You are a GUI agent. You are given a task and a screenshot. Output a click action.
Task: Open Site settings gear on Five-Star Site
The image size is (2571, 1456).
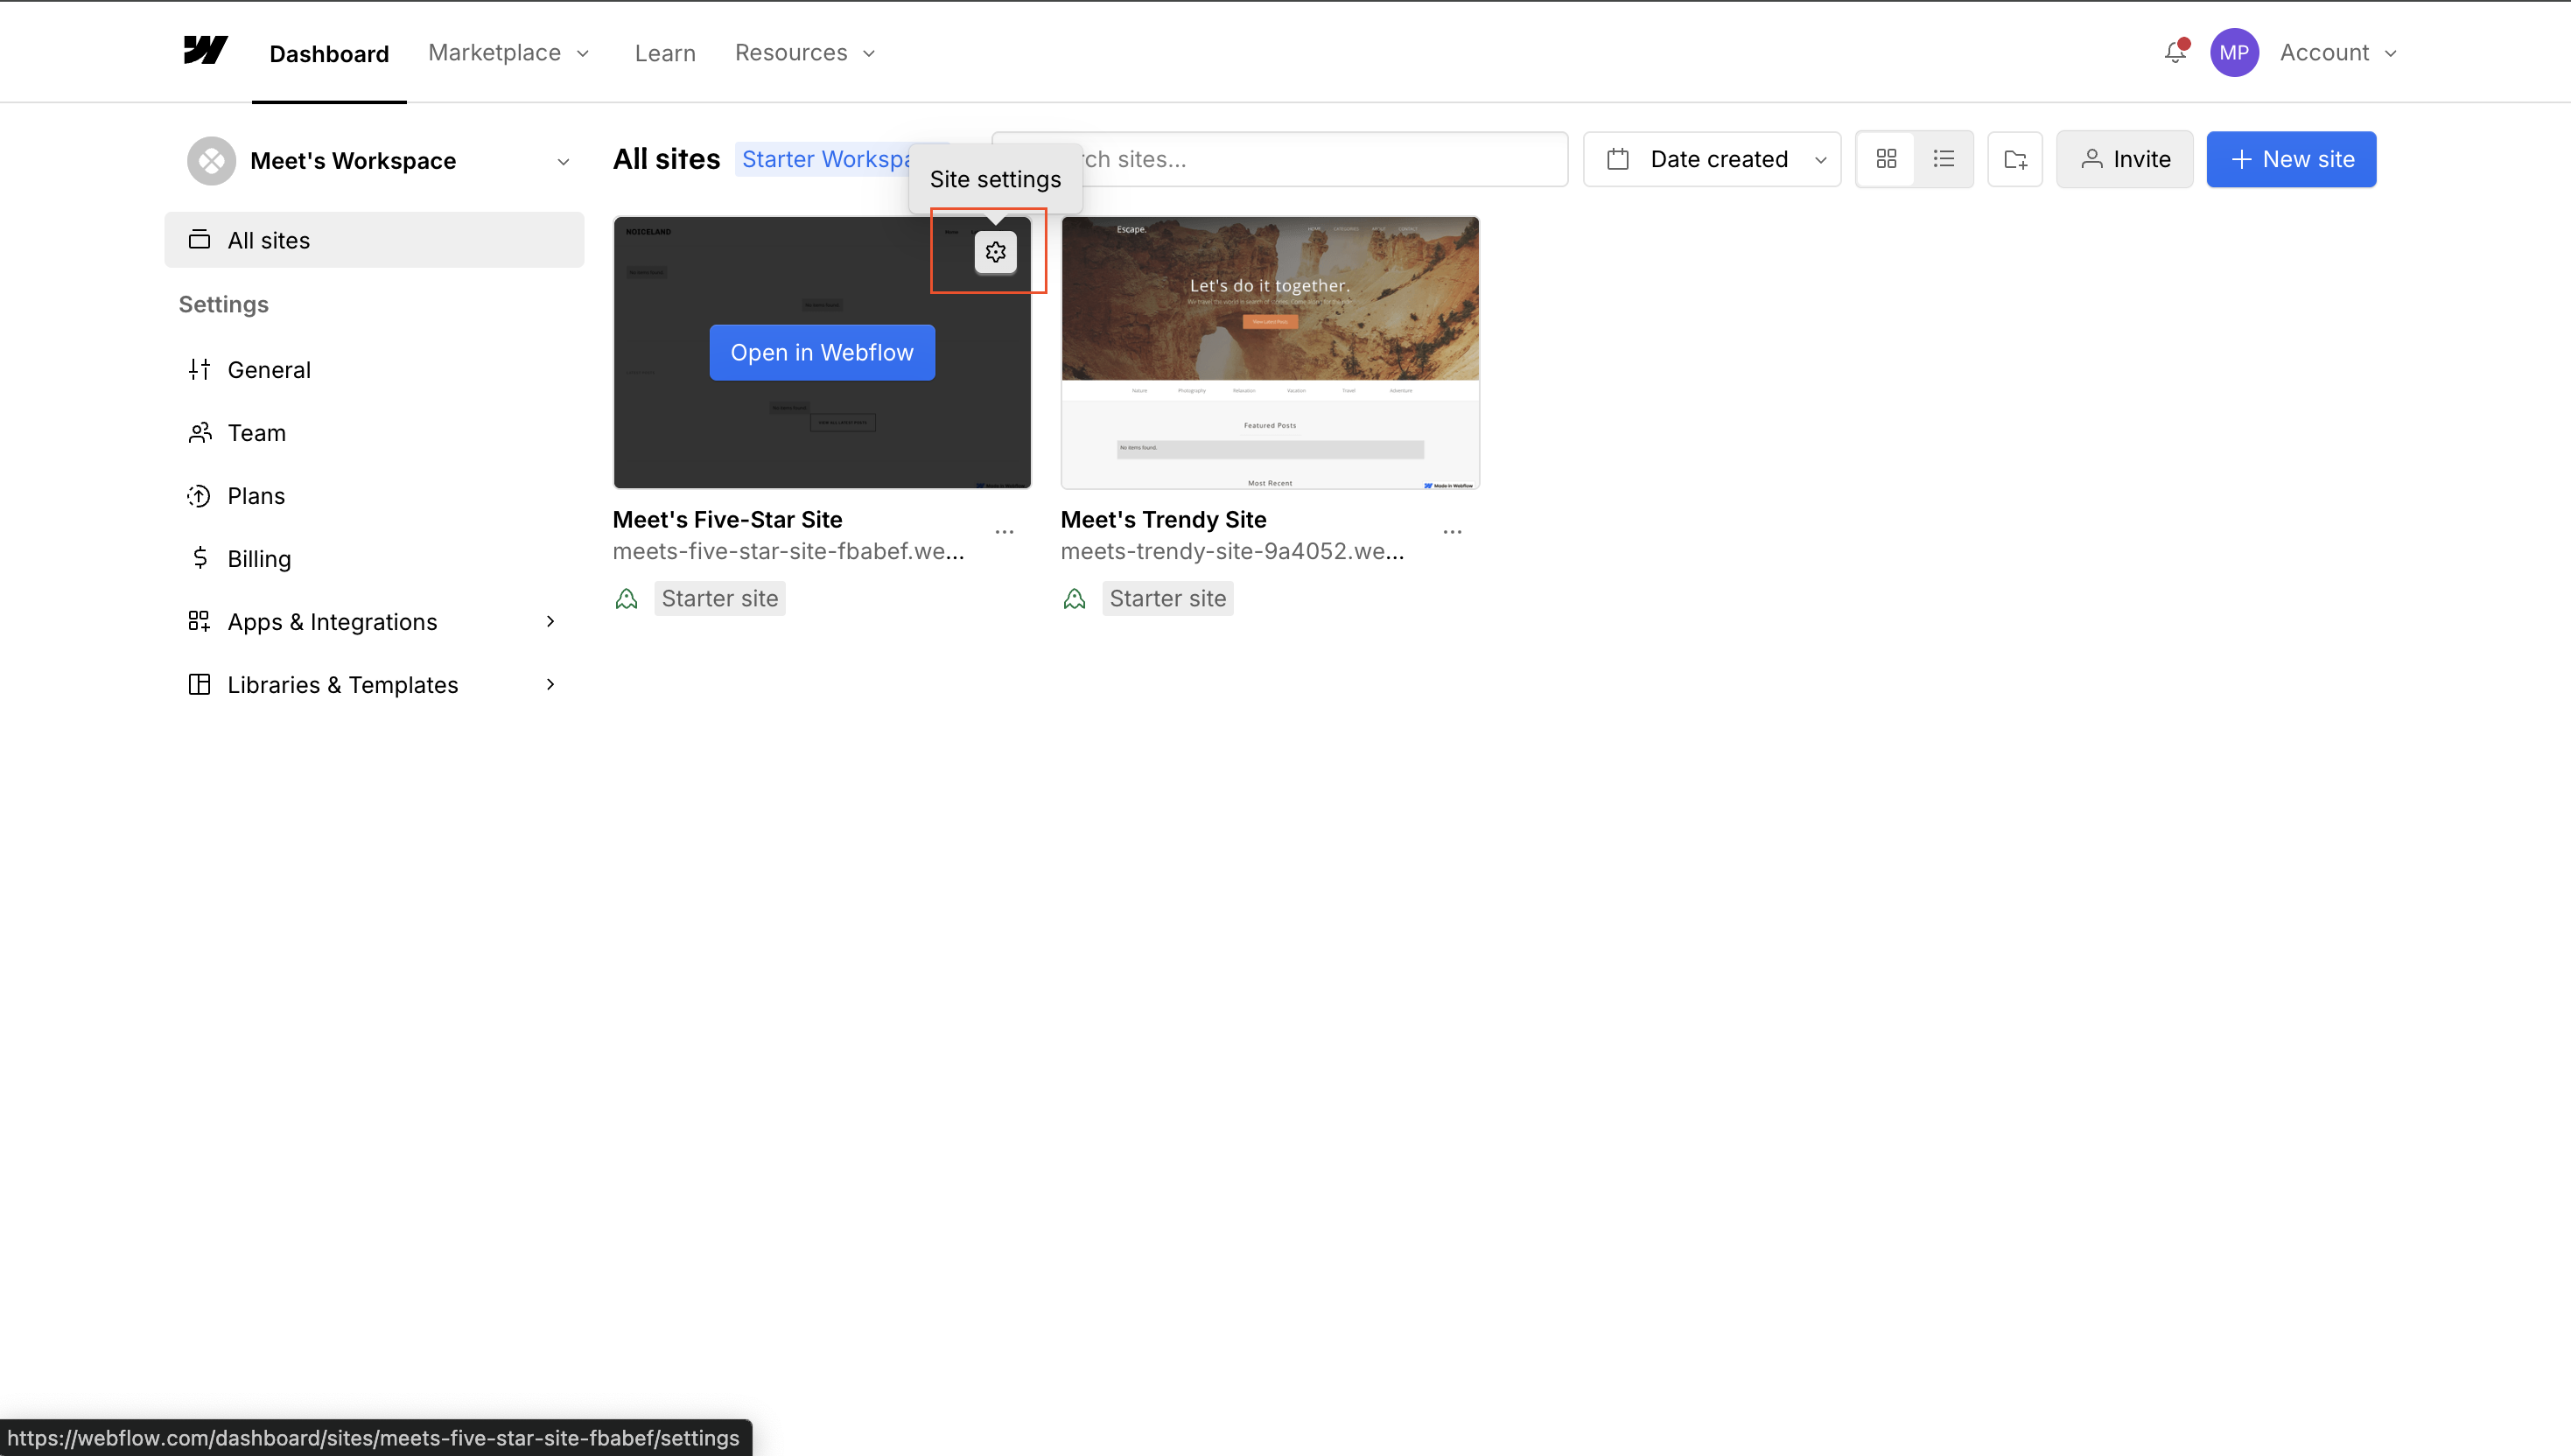click(x=995, y=252)
